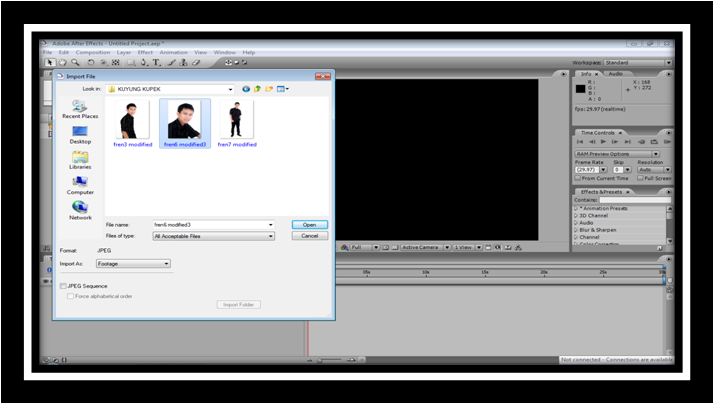The width and height of the screenshot is (714, 404).
Task: Select the Pan Behind tool
Action: tap(116, 62)
